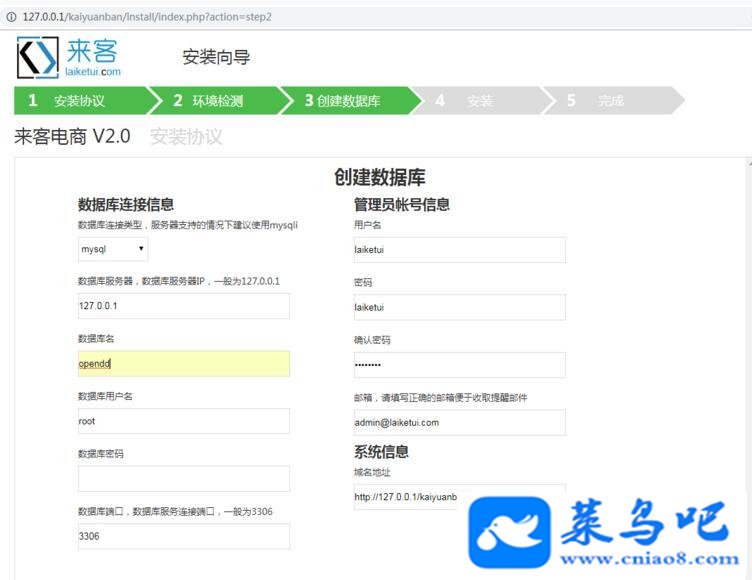Click the browser address bar URL

pos(147,17)
